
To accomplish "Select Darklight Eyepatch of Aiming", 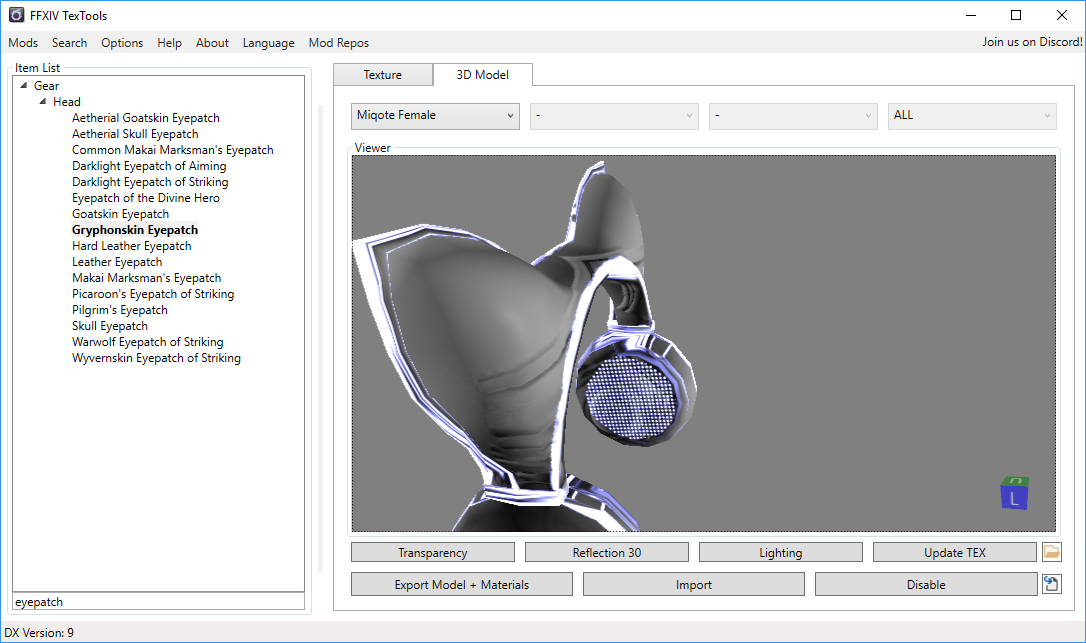I will point(149,166).
